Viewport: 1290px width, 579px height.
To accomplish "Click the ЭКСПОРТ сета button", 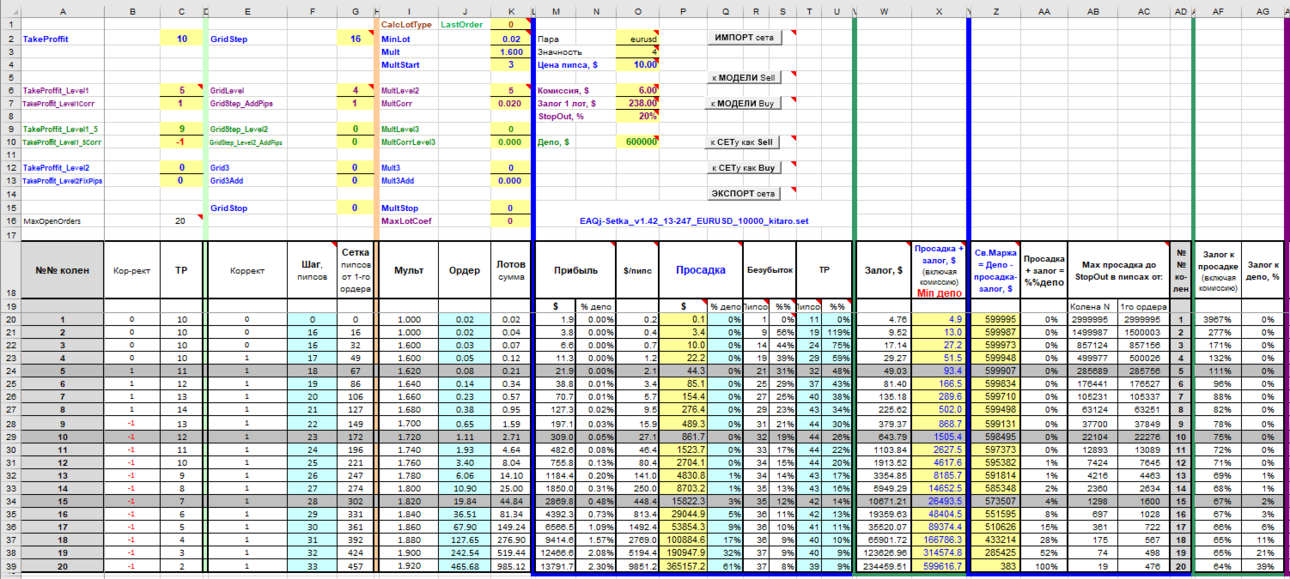I will coord(742,193).
